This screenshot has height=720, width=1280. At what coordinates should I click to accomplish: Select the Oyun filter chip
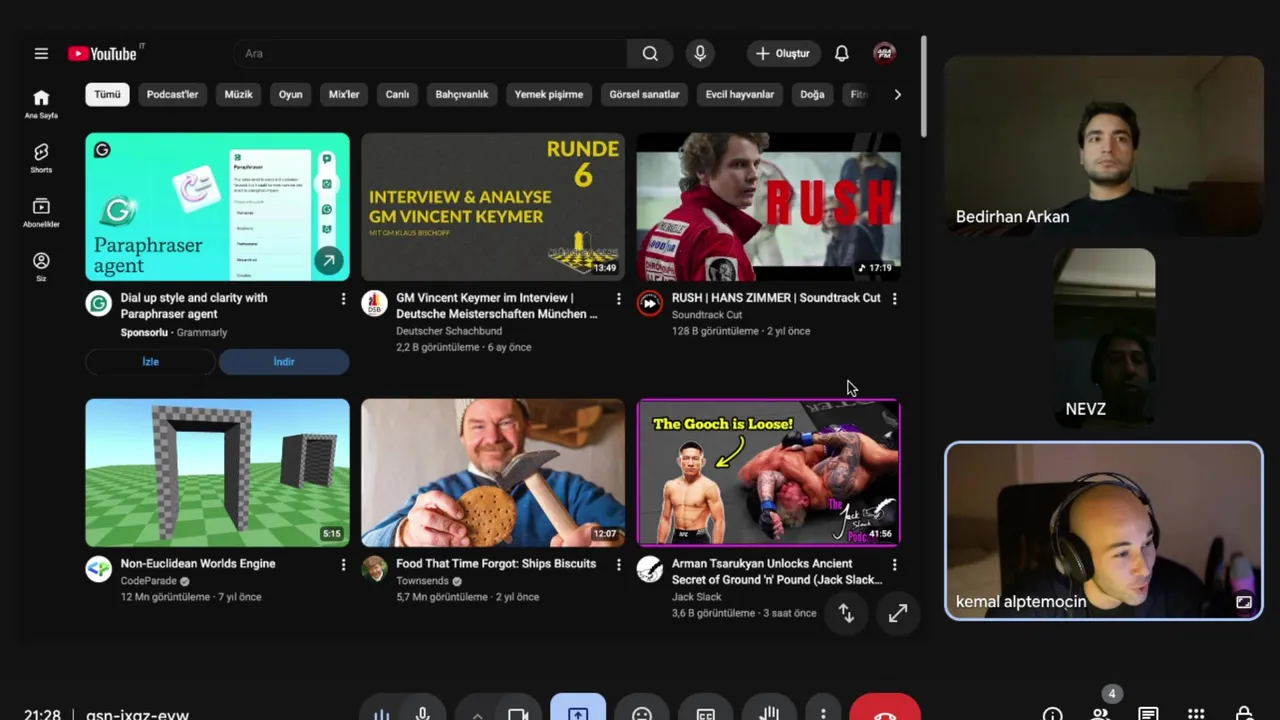(x=290, y=94)
